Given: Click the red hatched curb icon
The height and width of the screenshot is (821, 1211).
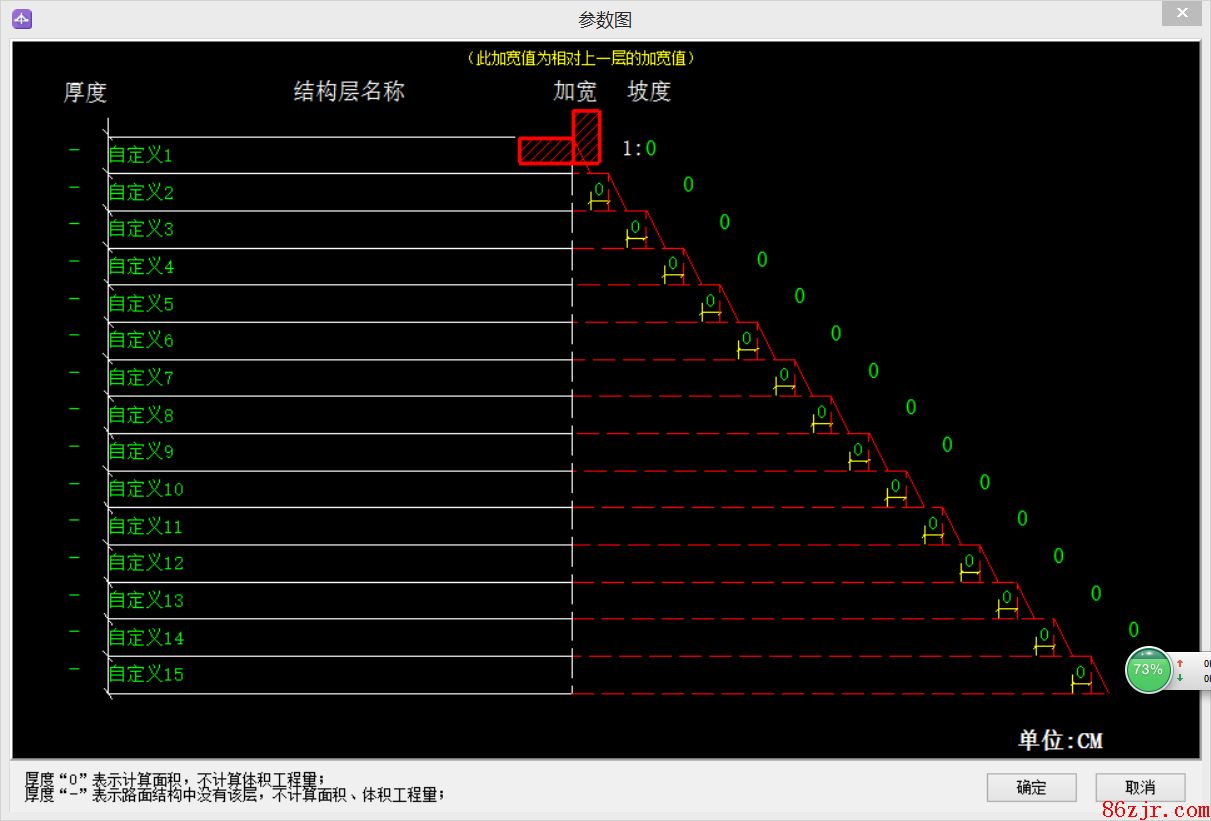Looking at the screenshot, I should [x=561, y=140].
